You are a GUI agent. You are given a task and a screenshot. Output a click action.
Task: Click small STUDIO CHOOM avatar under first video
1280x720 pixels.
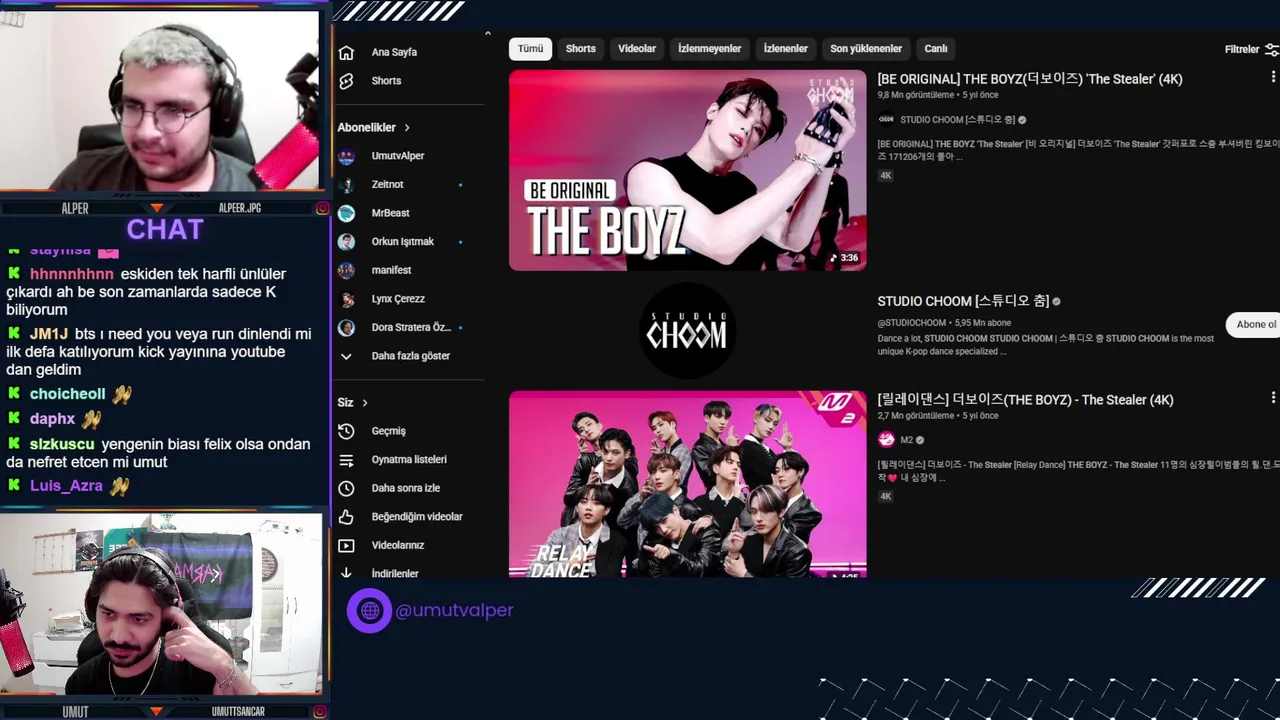(886, 119)
